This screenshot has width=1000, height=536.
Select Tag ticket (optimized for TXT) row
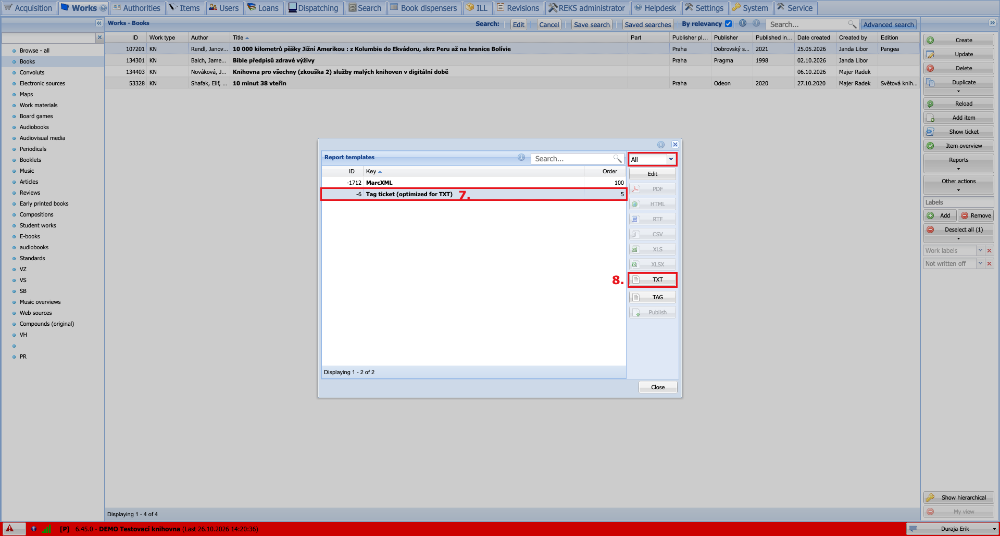point(473,194)
